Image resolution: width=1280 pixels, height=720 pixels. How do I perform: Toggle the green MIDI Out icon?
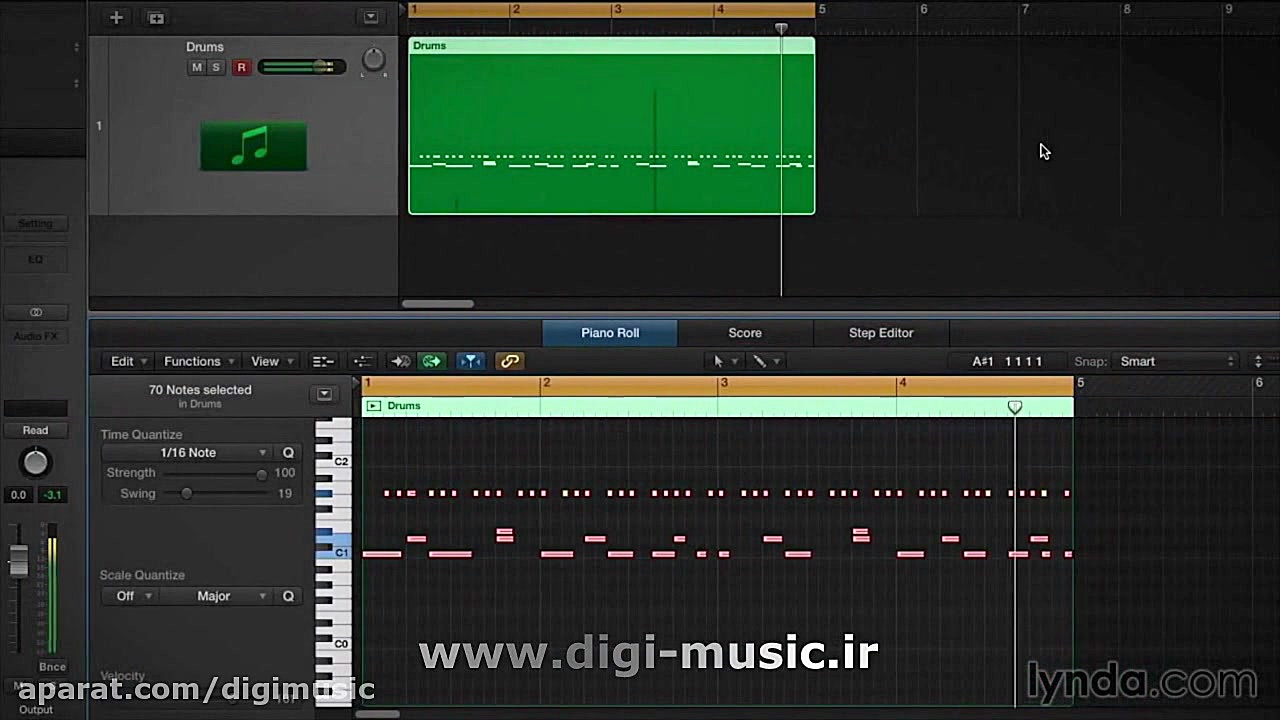pos(432,361)
